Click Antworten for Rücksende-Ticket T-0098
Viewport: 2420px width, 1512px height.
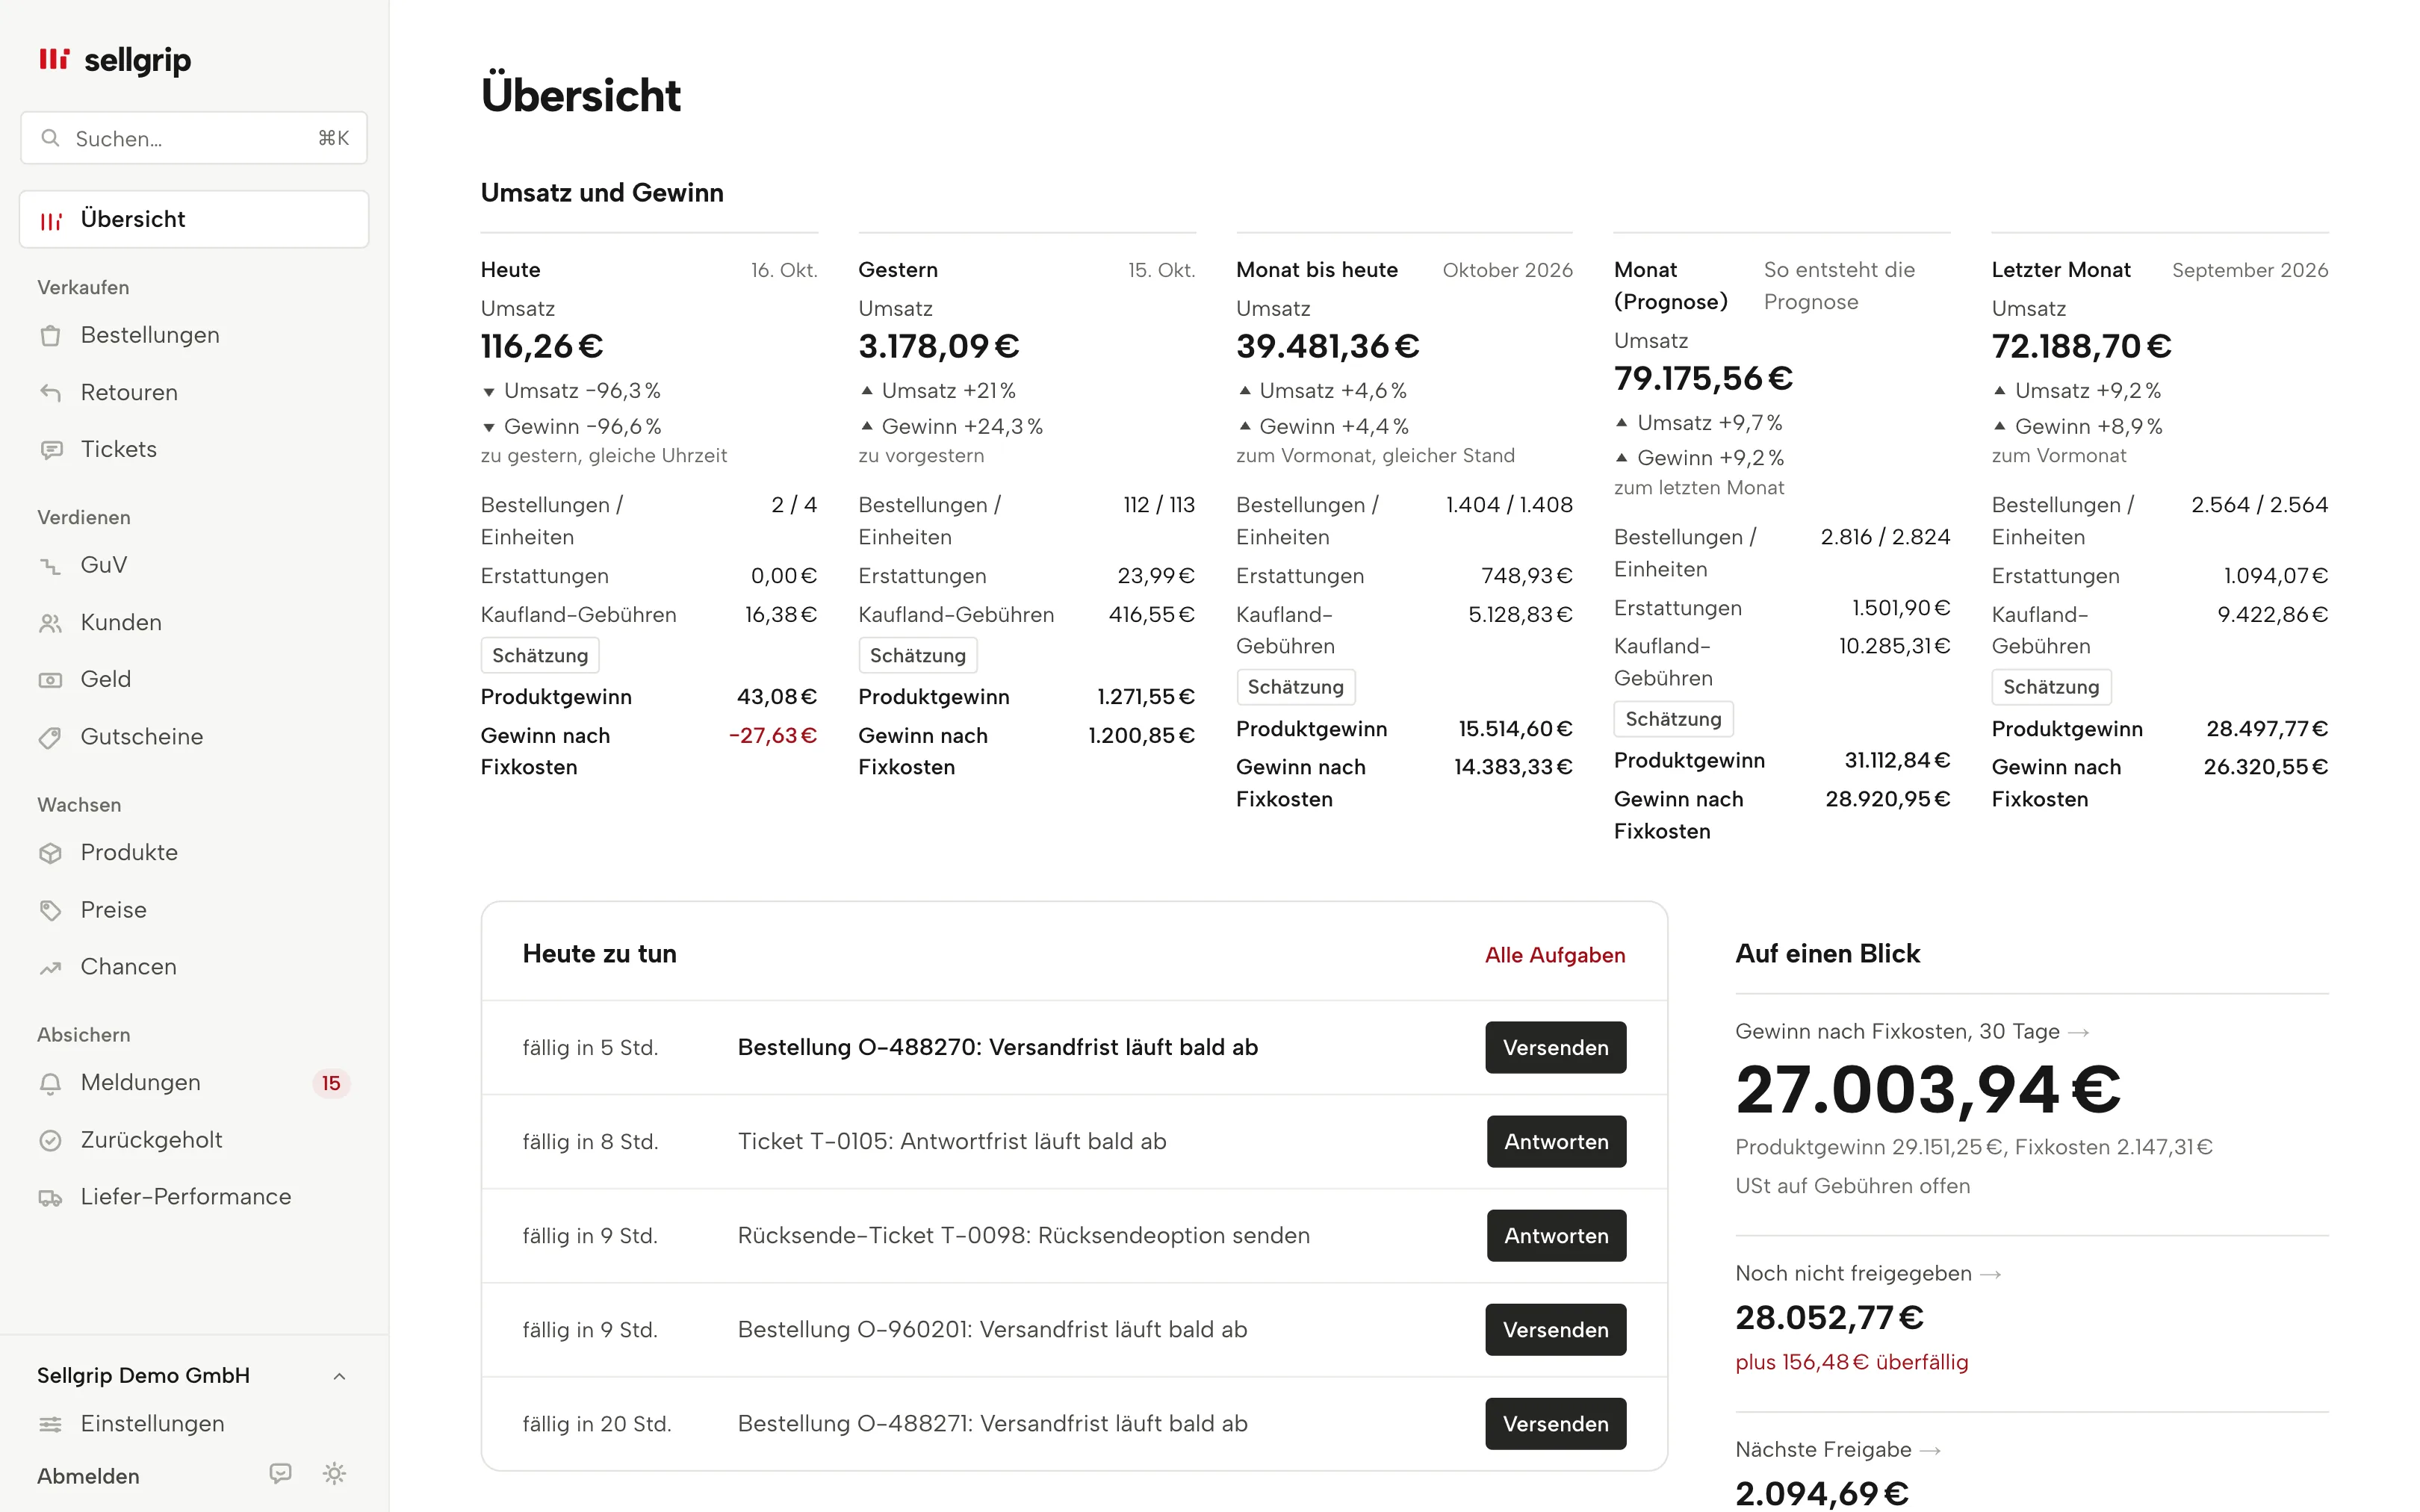1557,1235
